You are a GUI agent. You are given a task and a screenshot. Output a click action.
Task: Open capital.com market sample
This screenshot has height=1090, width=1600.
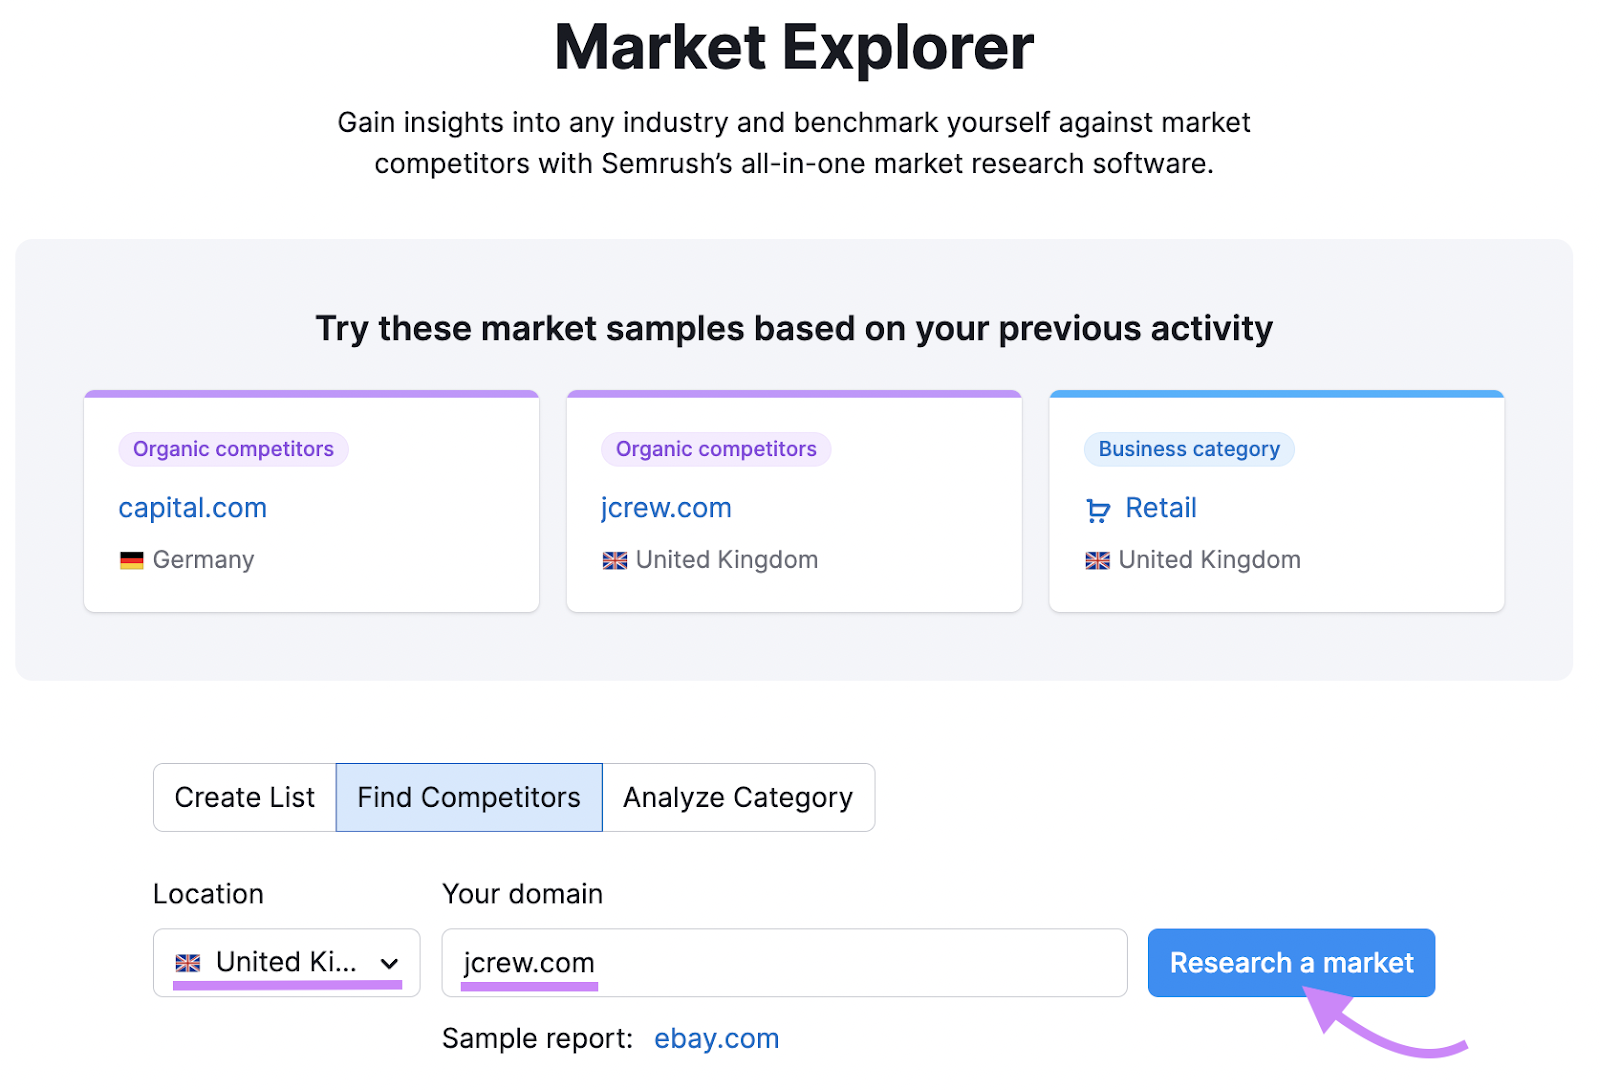(193, 508)
